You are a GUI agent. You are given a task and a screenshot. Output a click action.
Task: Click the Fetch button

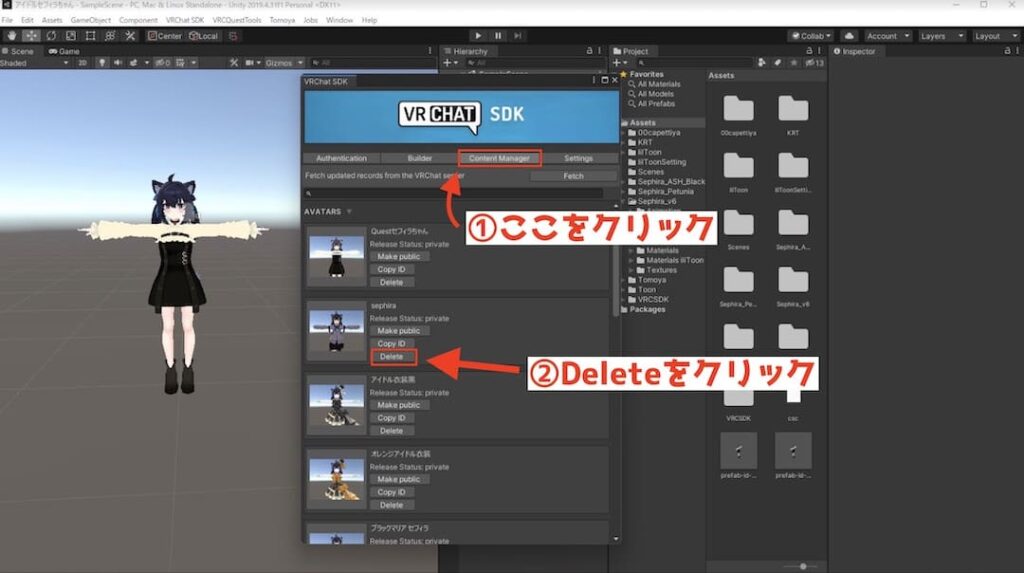click(x=573, y=176)
